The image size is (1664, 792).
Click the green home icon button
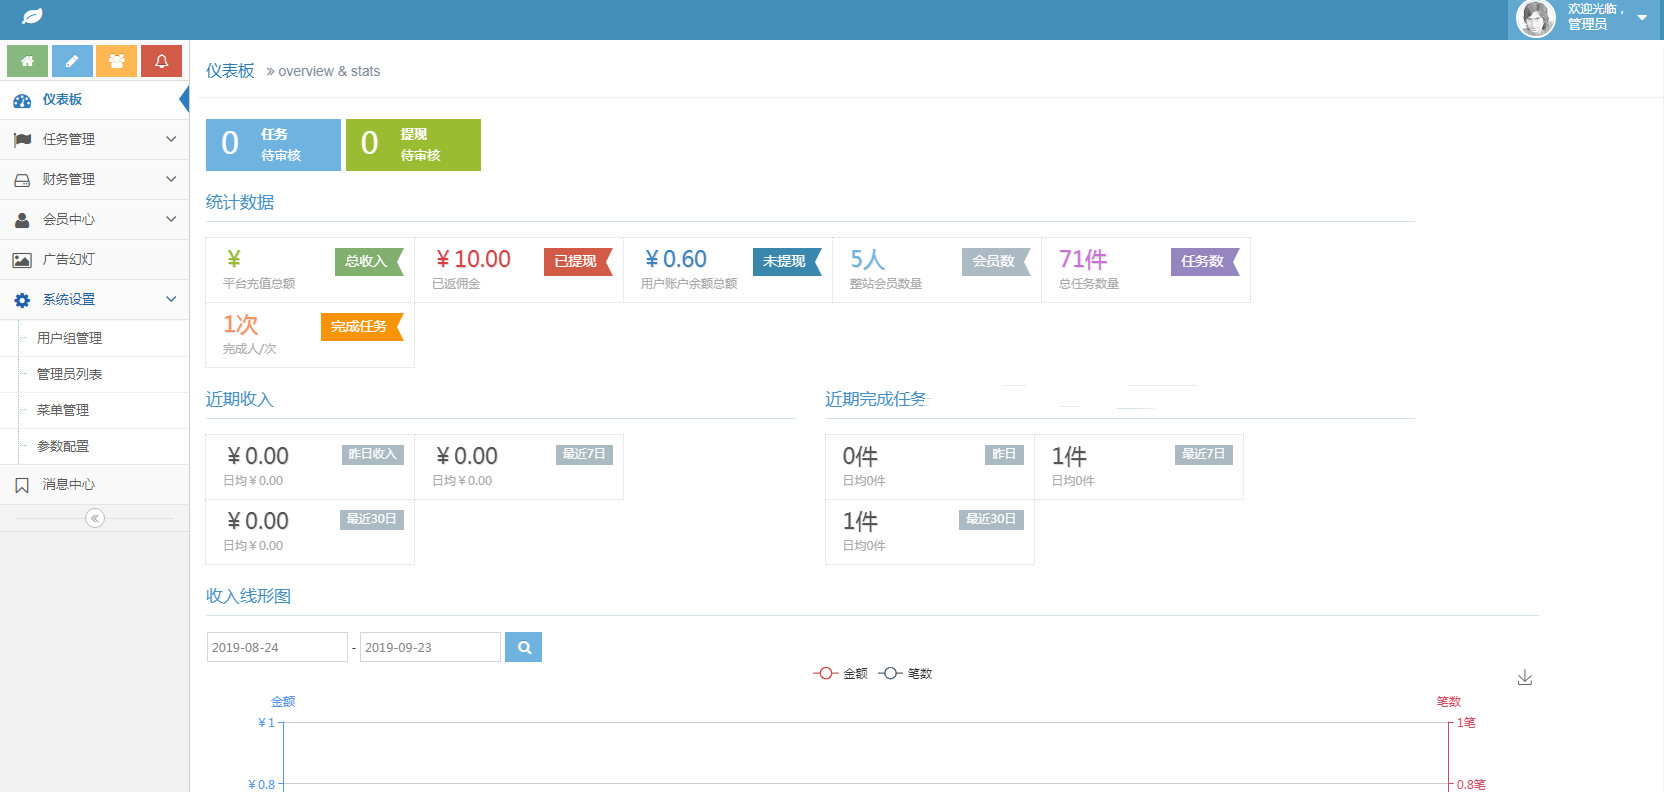[x=28, y=61]
